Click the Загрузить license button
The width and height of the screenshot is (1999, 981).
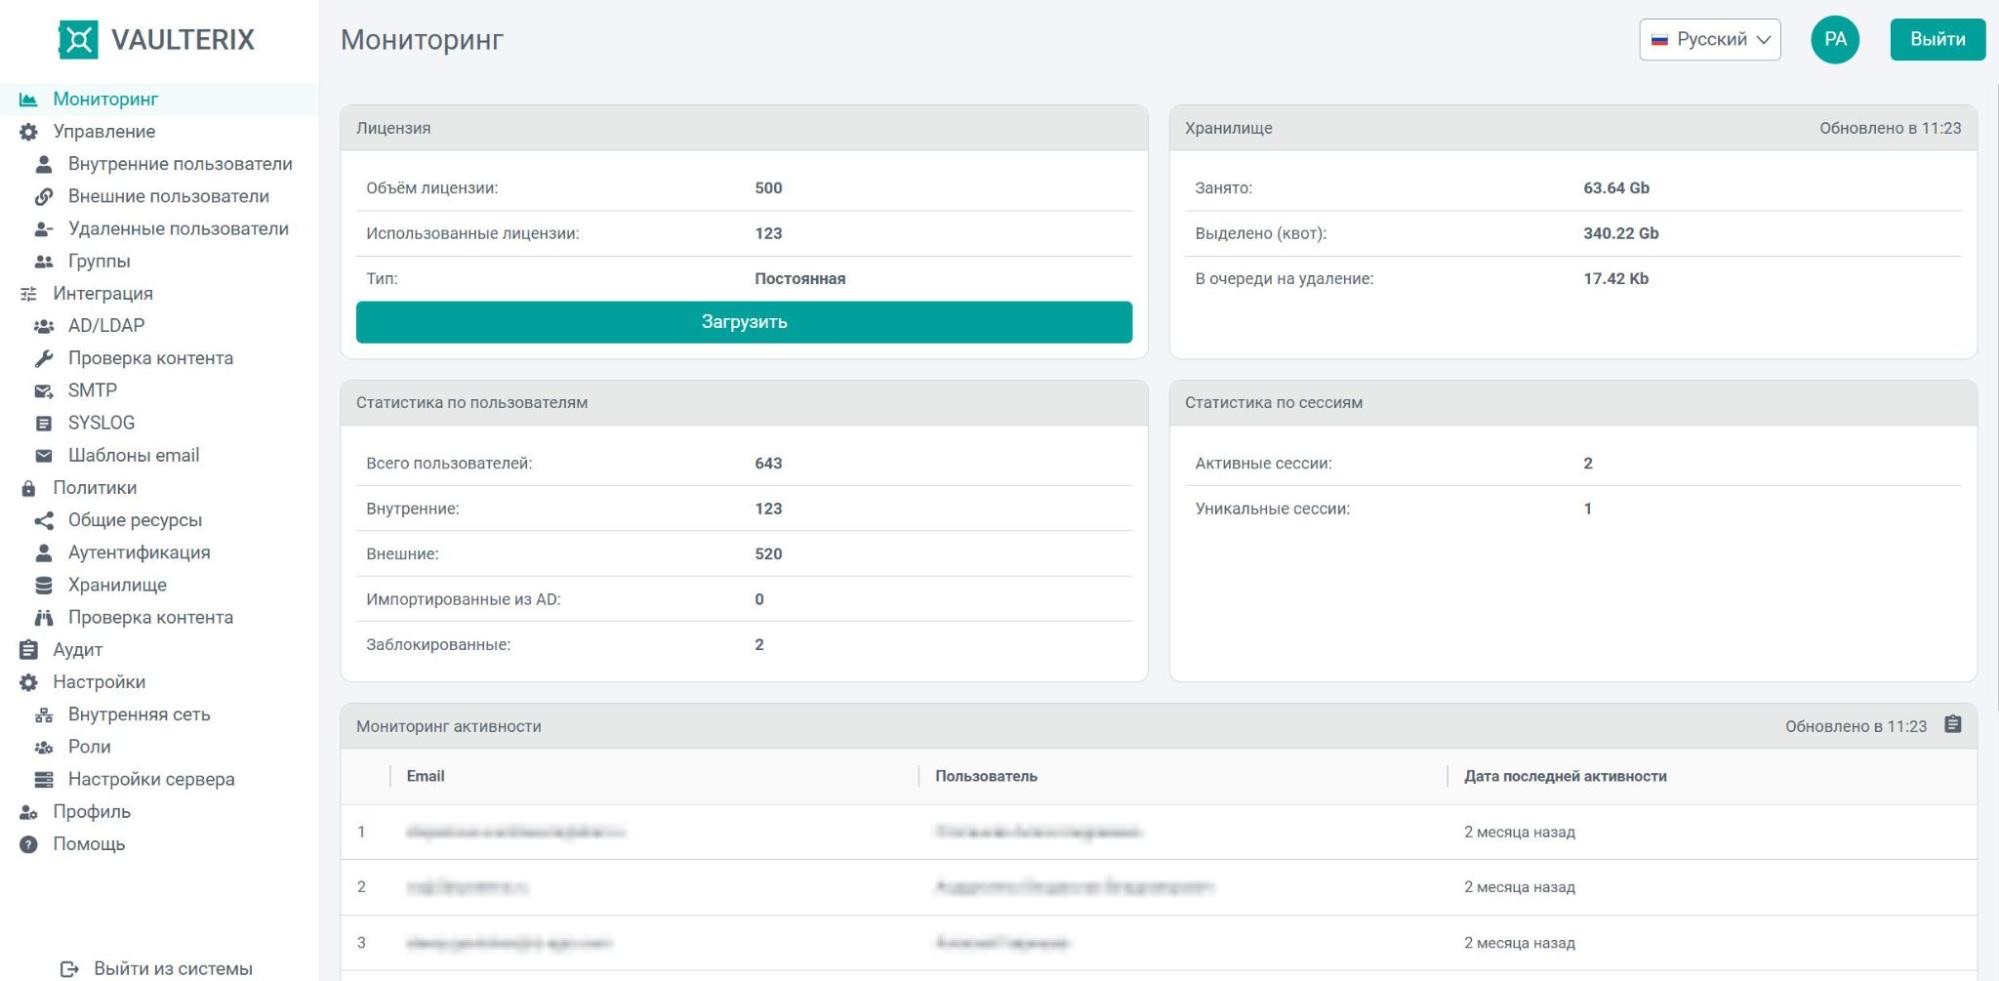[744, 322]
